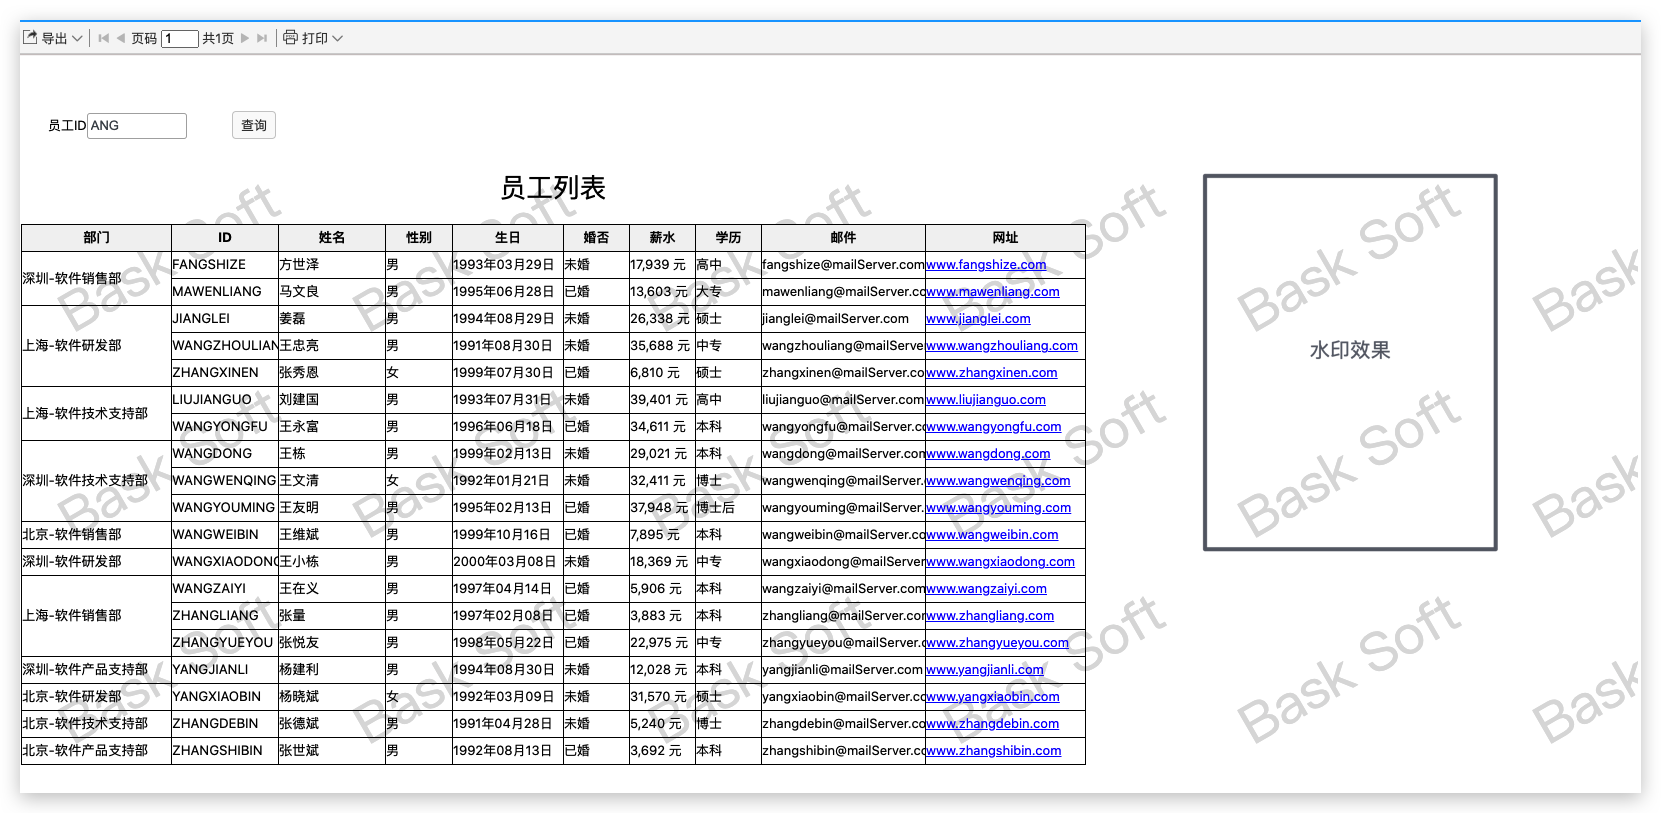1661x813 pixels.
Task: Open link www.wangwenqing.com
Action: (x=998, y=481)
